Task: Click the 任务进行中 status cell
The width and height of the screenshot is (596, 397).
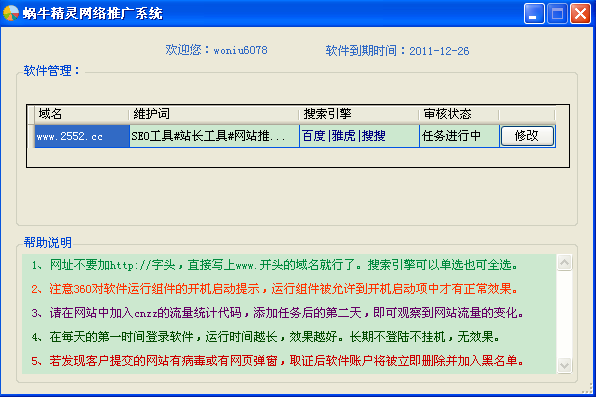Action: pos(459,136)
